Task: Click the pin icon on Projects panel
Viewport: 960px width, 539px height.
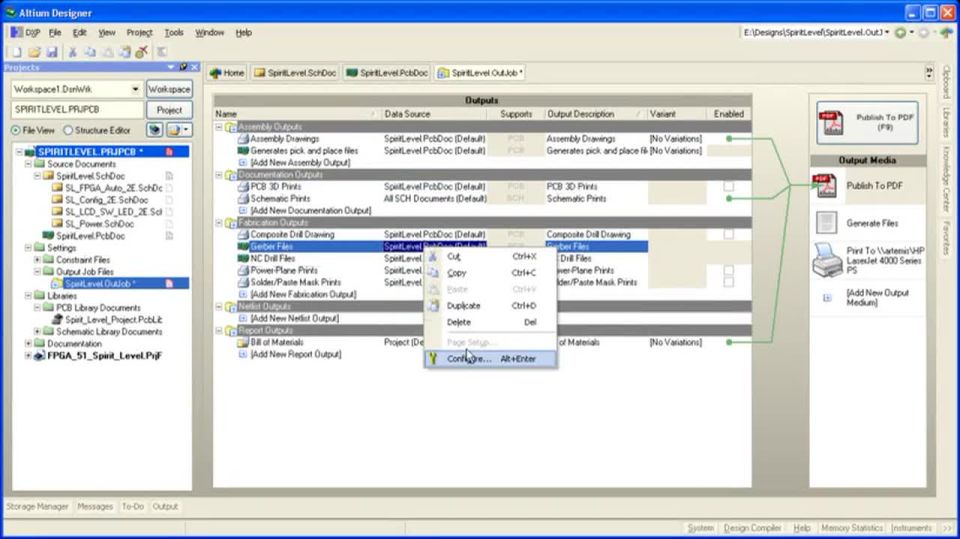Action: pyautogui.click(x=183, y=67)
